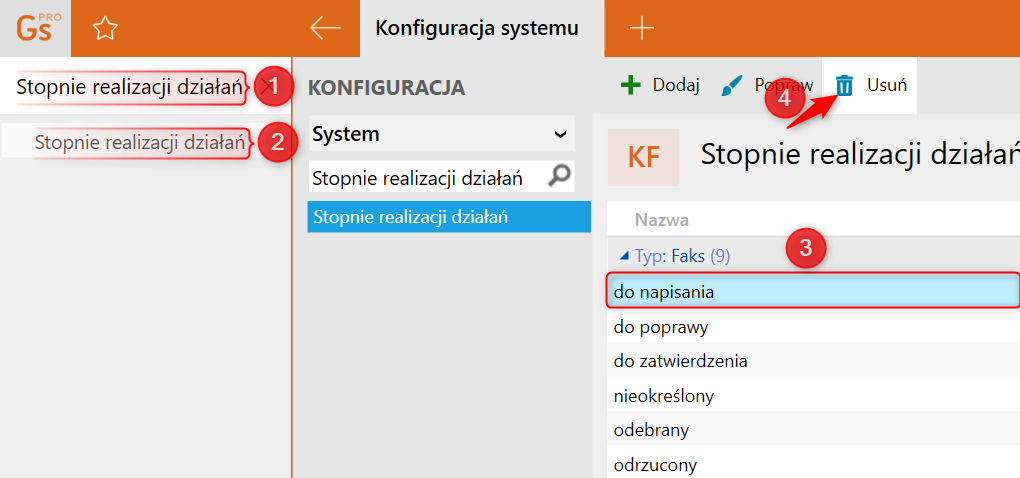Open a new tab with plus icon
Screen dimensions: 1020x478
tap(641, 28)
